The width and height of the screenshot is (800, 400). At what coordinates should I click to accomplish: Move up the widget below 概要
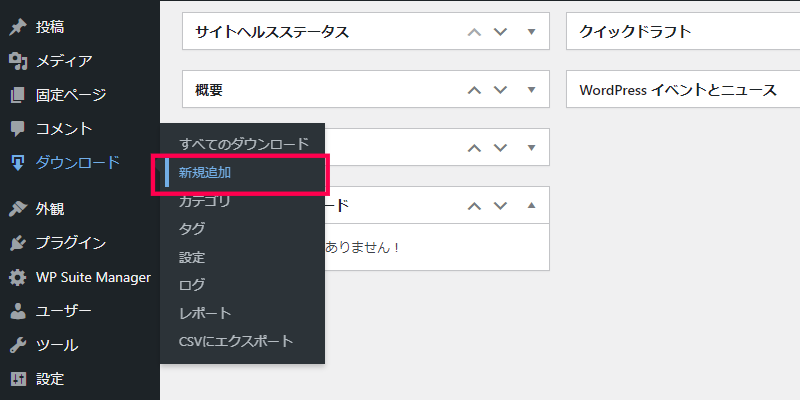pos(474,147)
